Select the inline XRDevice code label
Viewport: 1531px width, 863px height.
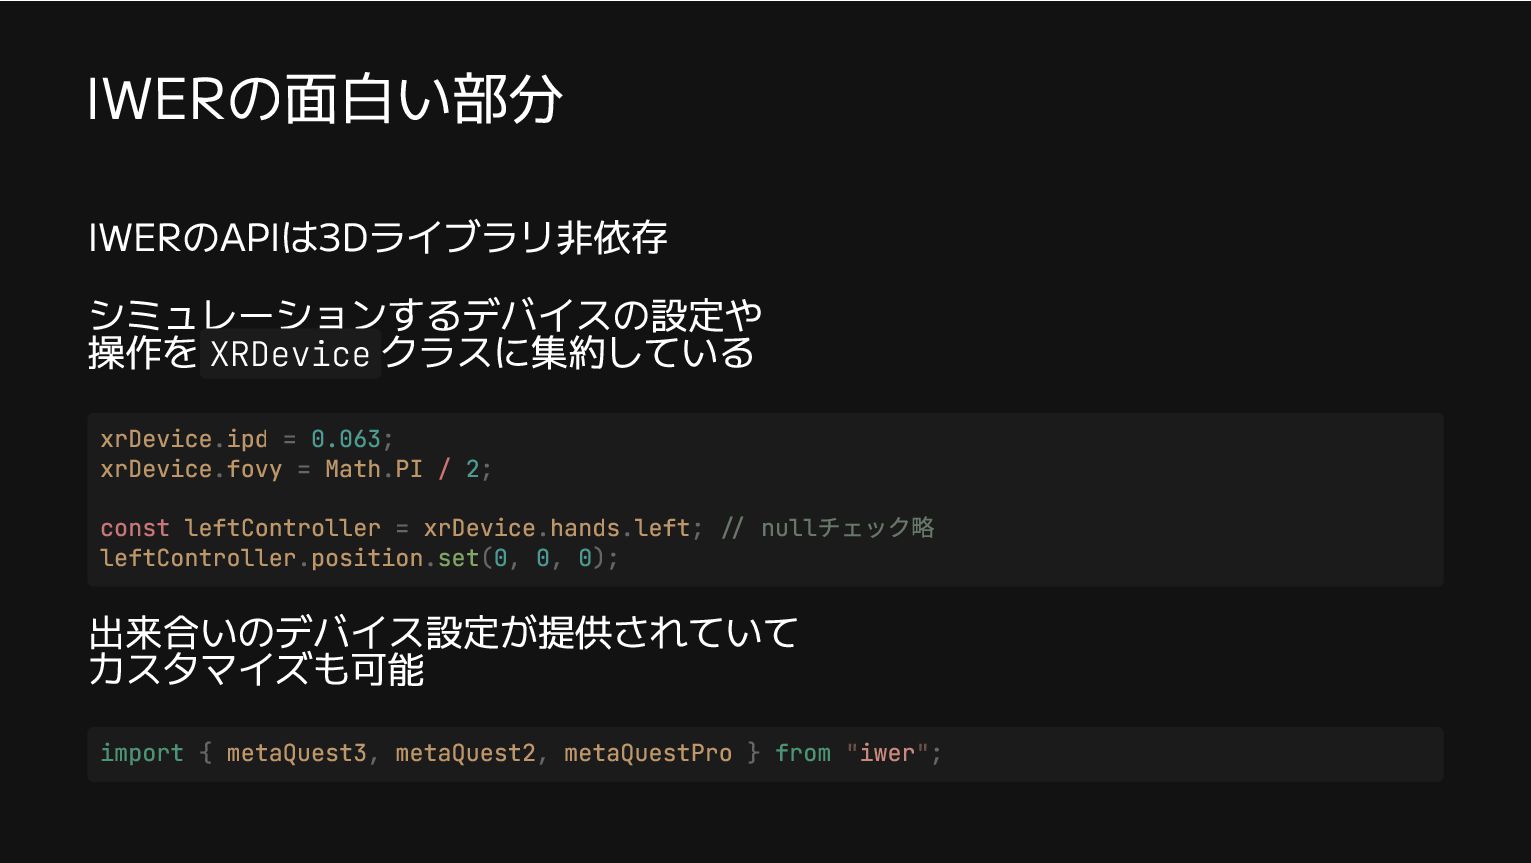290,354
